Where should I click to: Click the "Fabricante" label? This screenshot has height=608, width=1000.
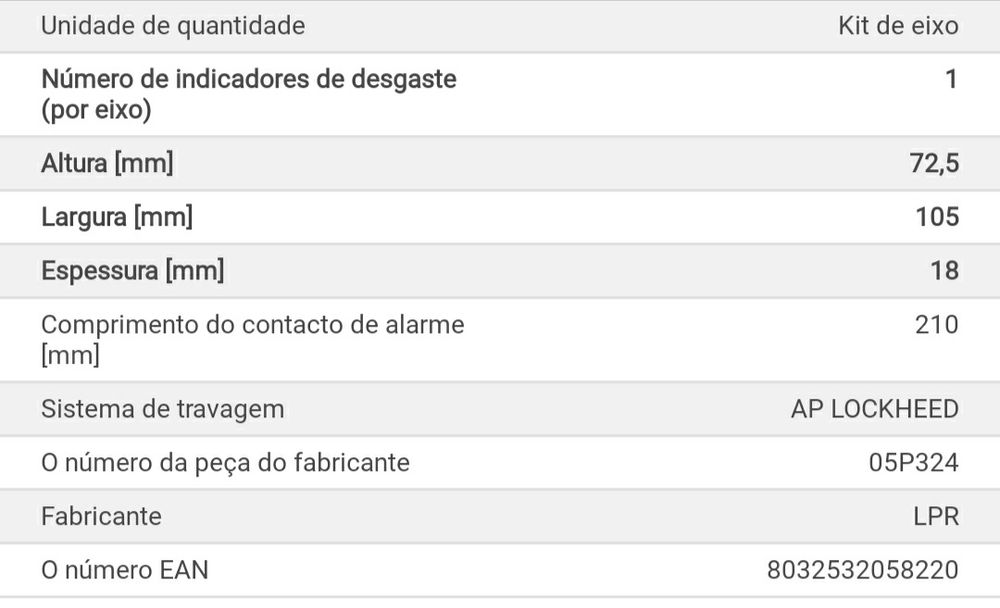click(x=101, y=517)
